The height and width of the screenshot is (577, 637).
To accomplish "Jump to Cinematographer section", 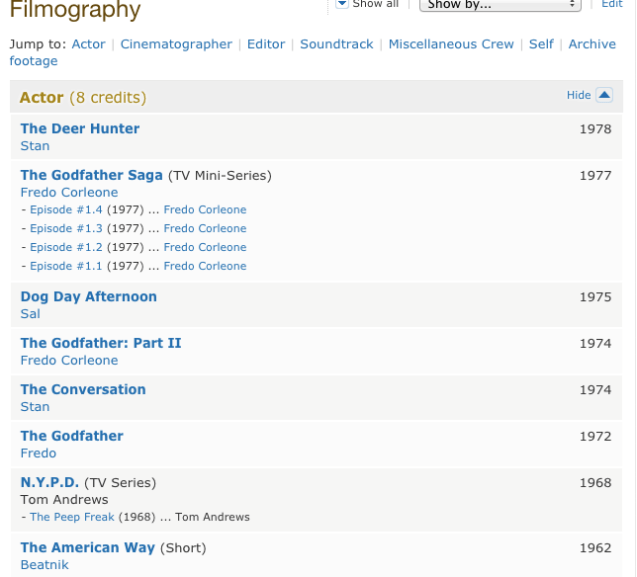I will tap(176, 44).
